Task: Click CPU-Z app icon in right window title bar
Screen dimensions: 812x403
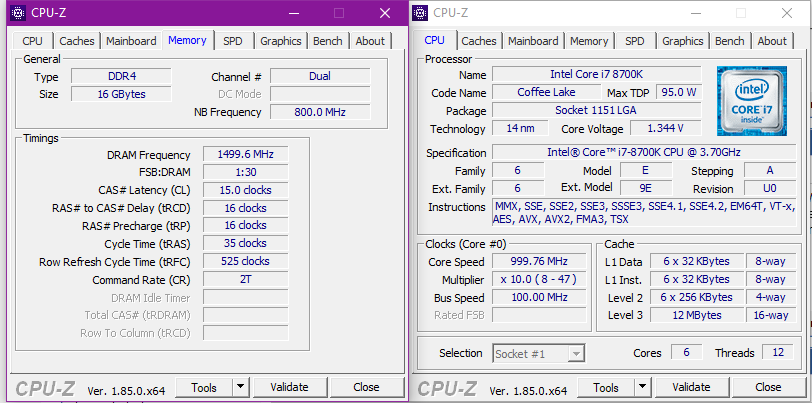Action: (x=420, y=13)
